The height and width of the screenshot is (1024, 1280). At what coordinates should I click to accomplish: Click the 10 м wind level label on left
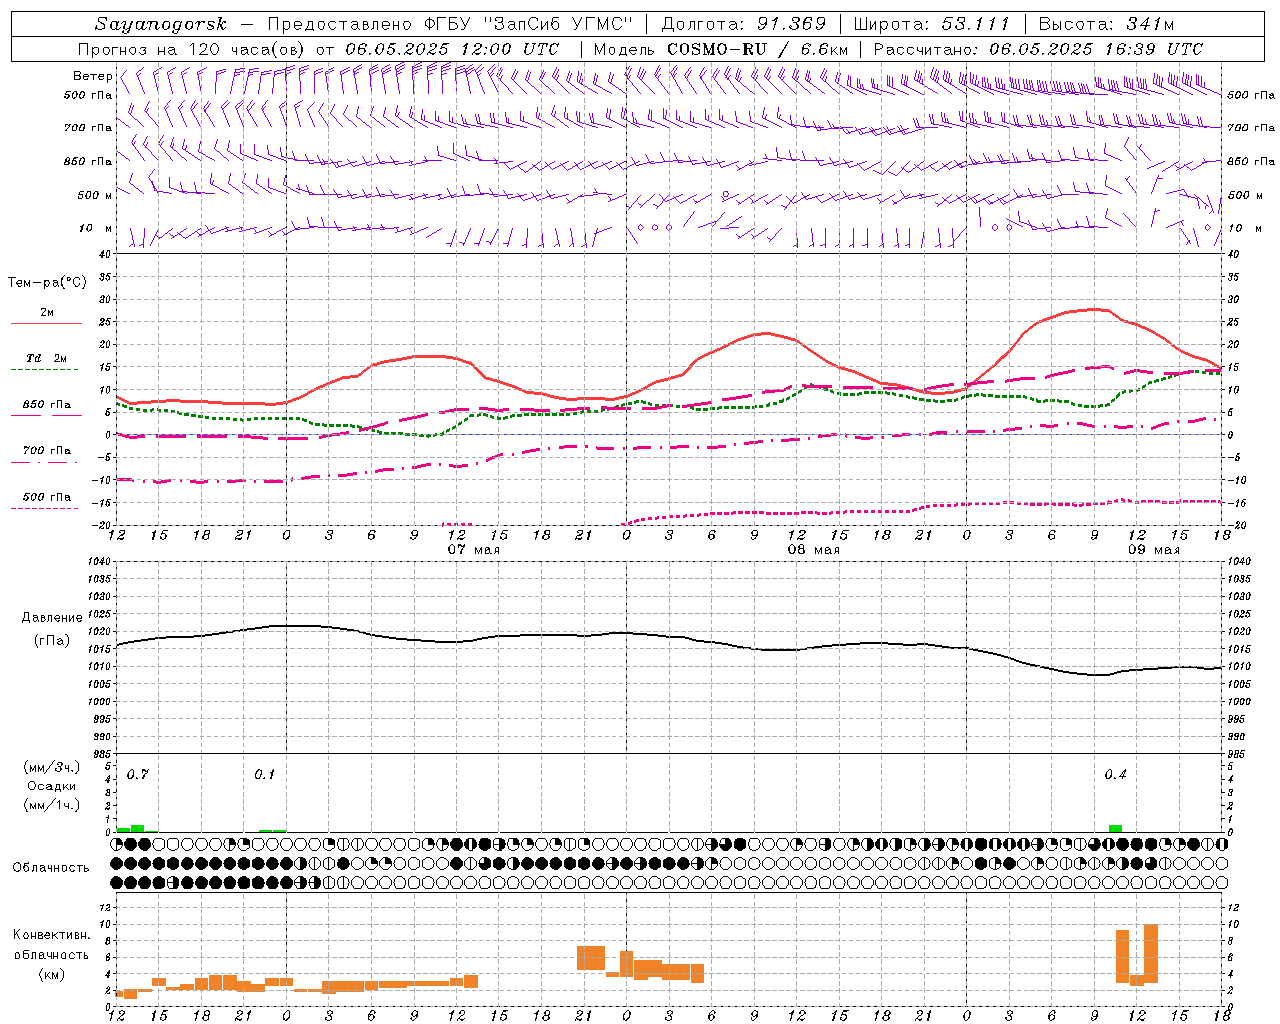[95, 228]
